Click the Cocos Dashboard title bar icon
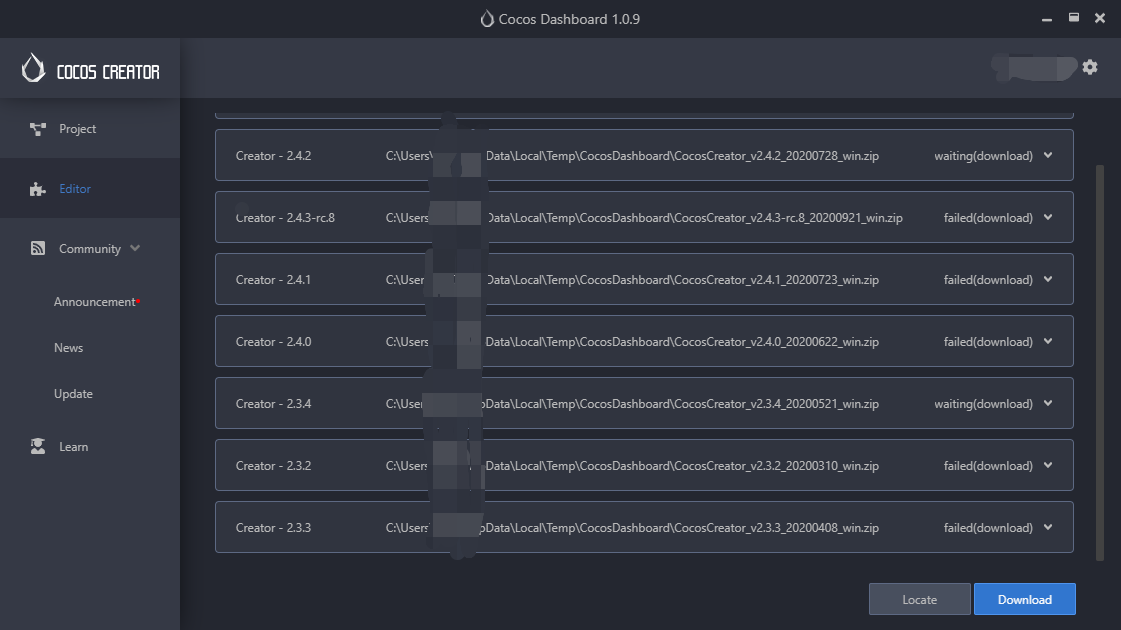This screenshot has height=630, width=1121. pos(487,19)
